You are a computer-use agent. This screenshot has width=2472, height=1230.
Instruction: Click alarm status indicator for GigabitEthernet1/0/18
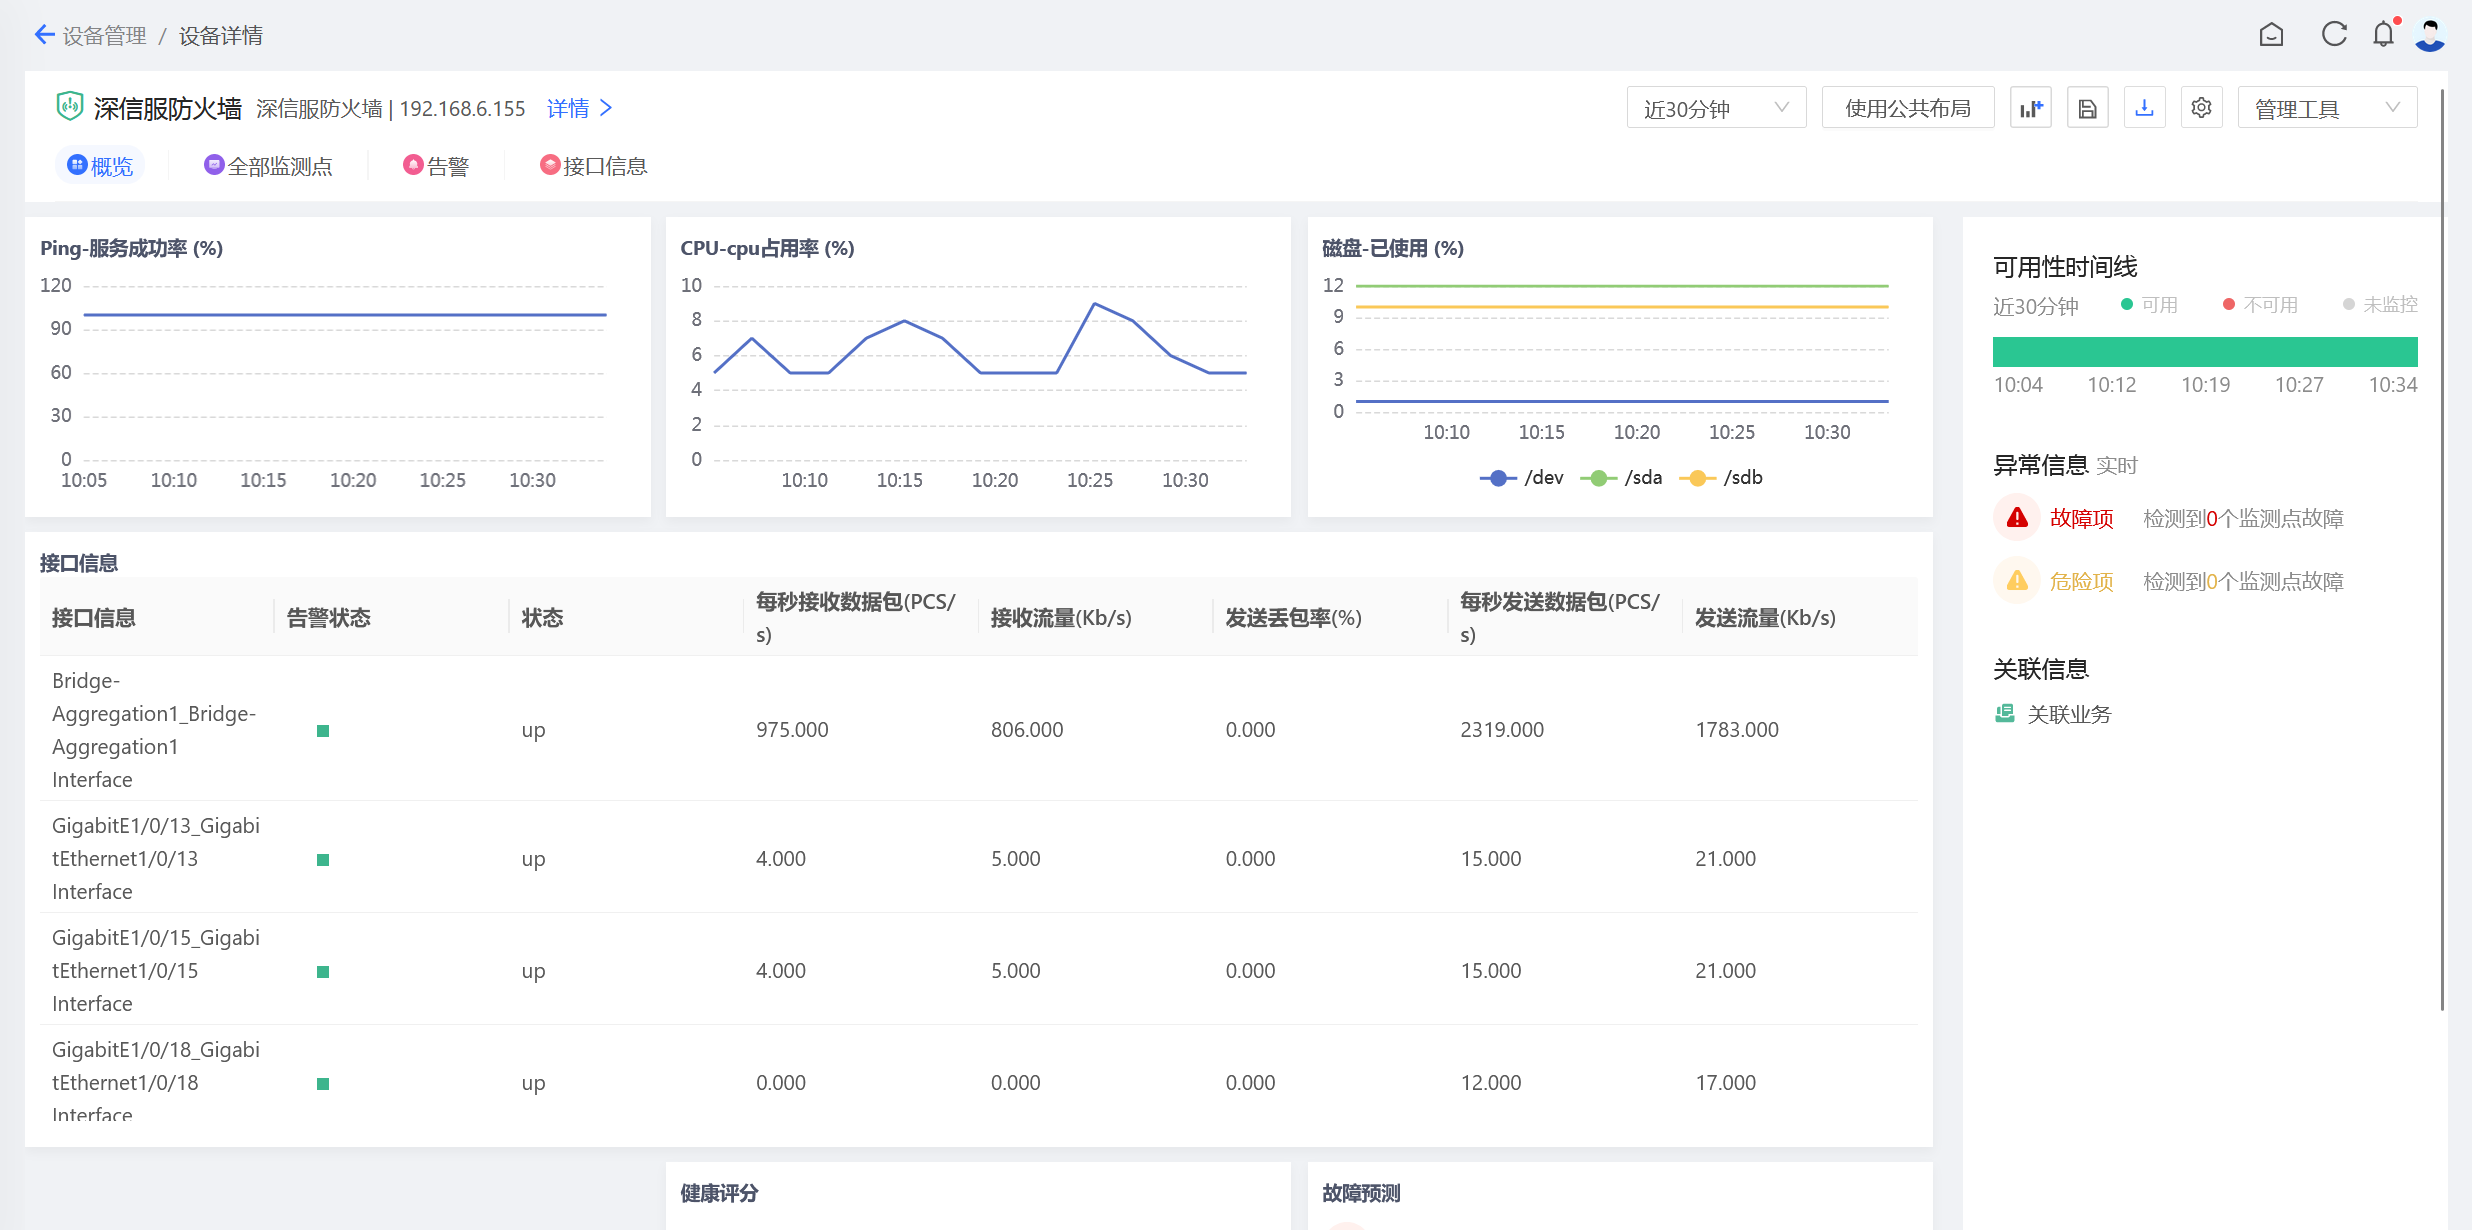coord(323,1084)
